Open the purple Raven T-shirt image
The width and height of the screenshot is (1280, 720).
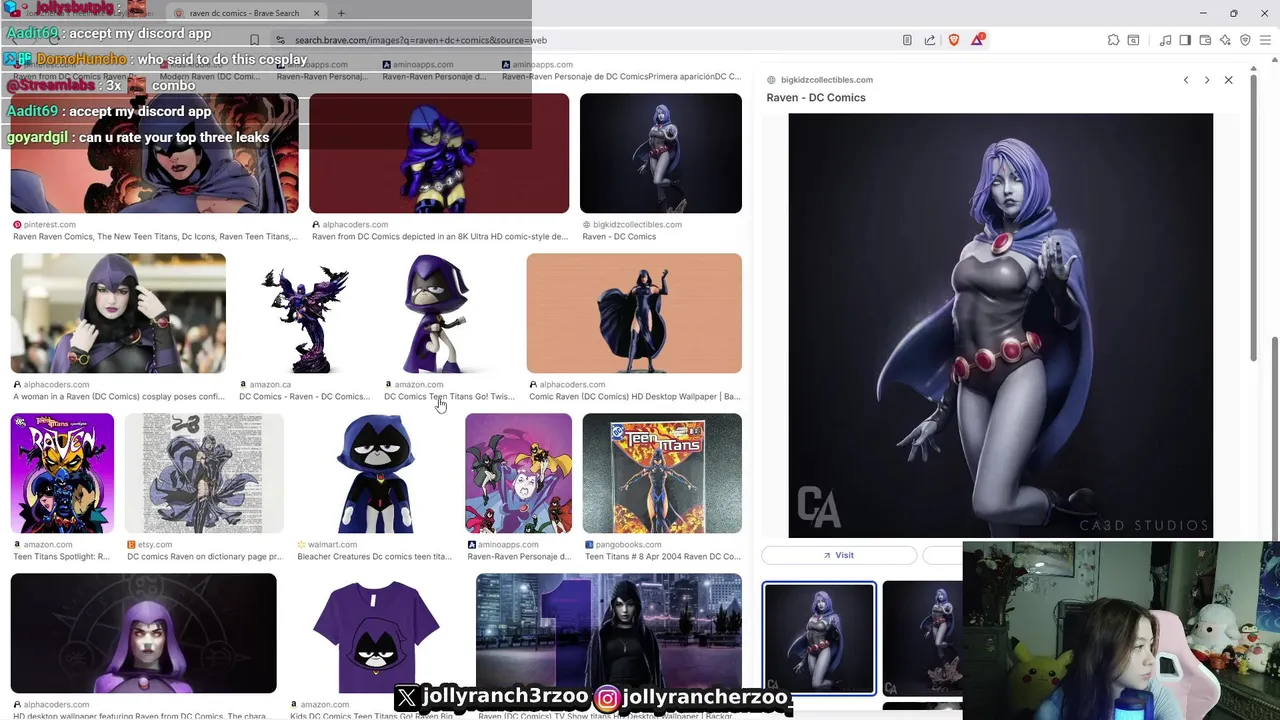pos(376,633)
